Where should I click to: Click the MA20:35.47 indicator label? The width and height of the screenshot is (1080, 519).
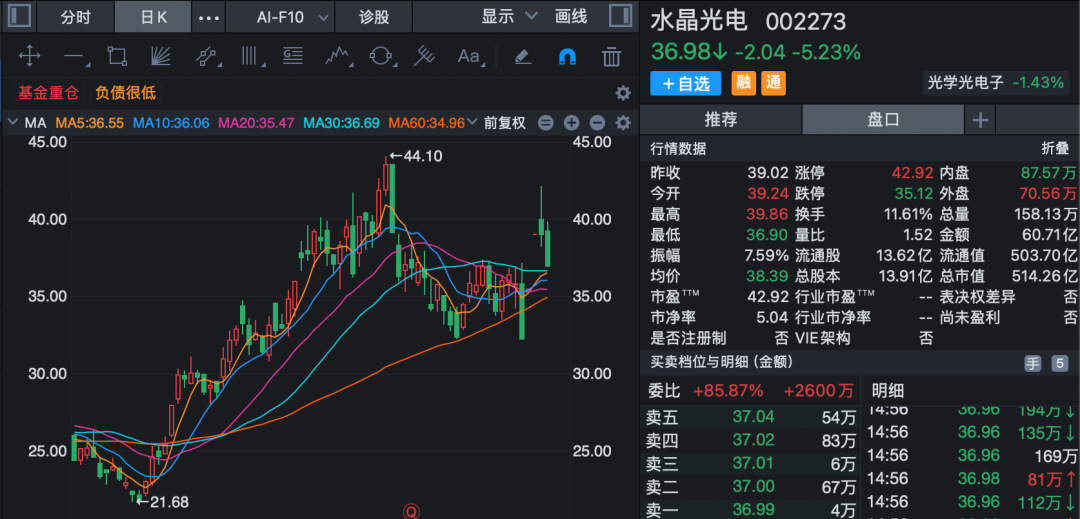click(x=256, y=123)
